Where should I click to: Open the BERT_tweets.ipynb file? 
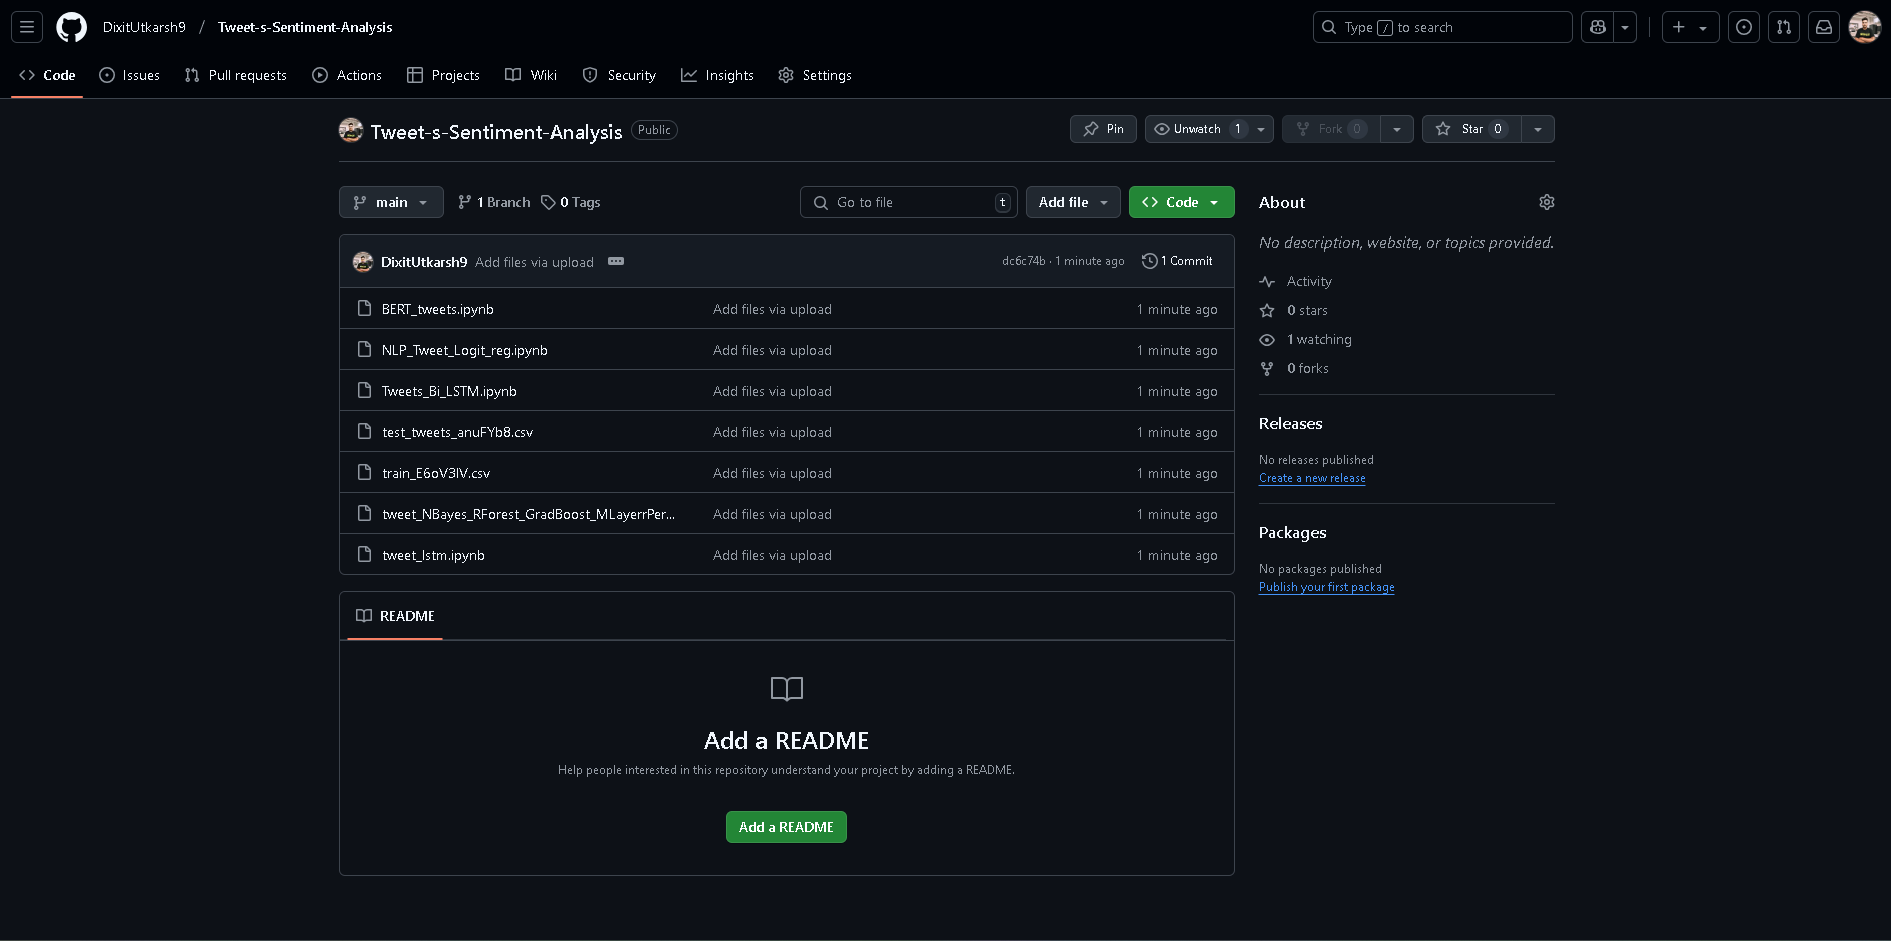(x=437, y=309)
